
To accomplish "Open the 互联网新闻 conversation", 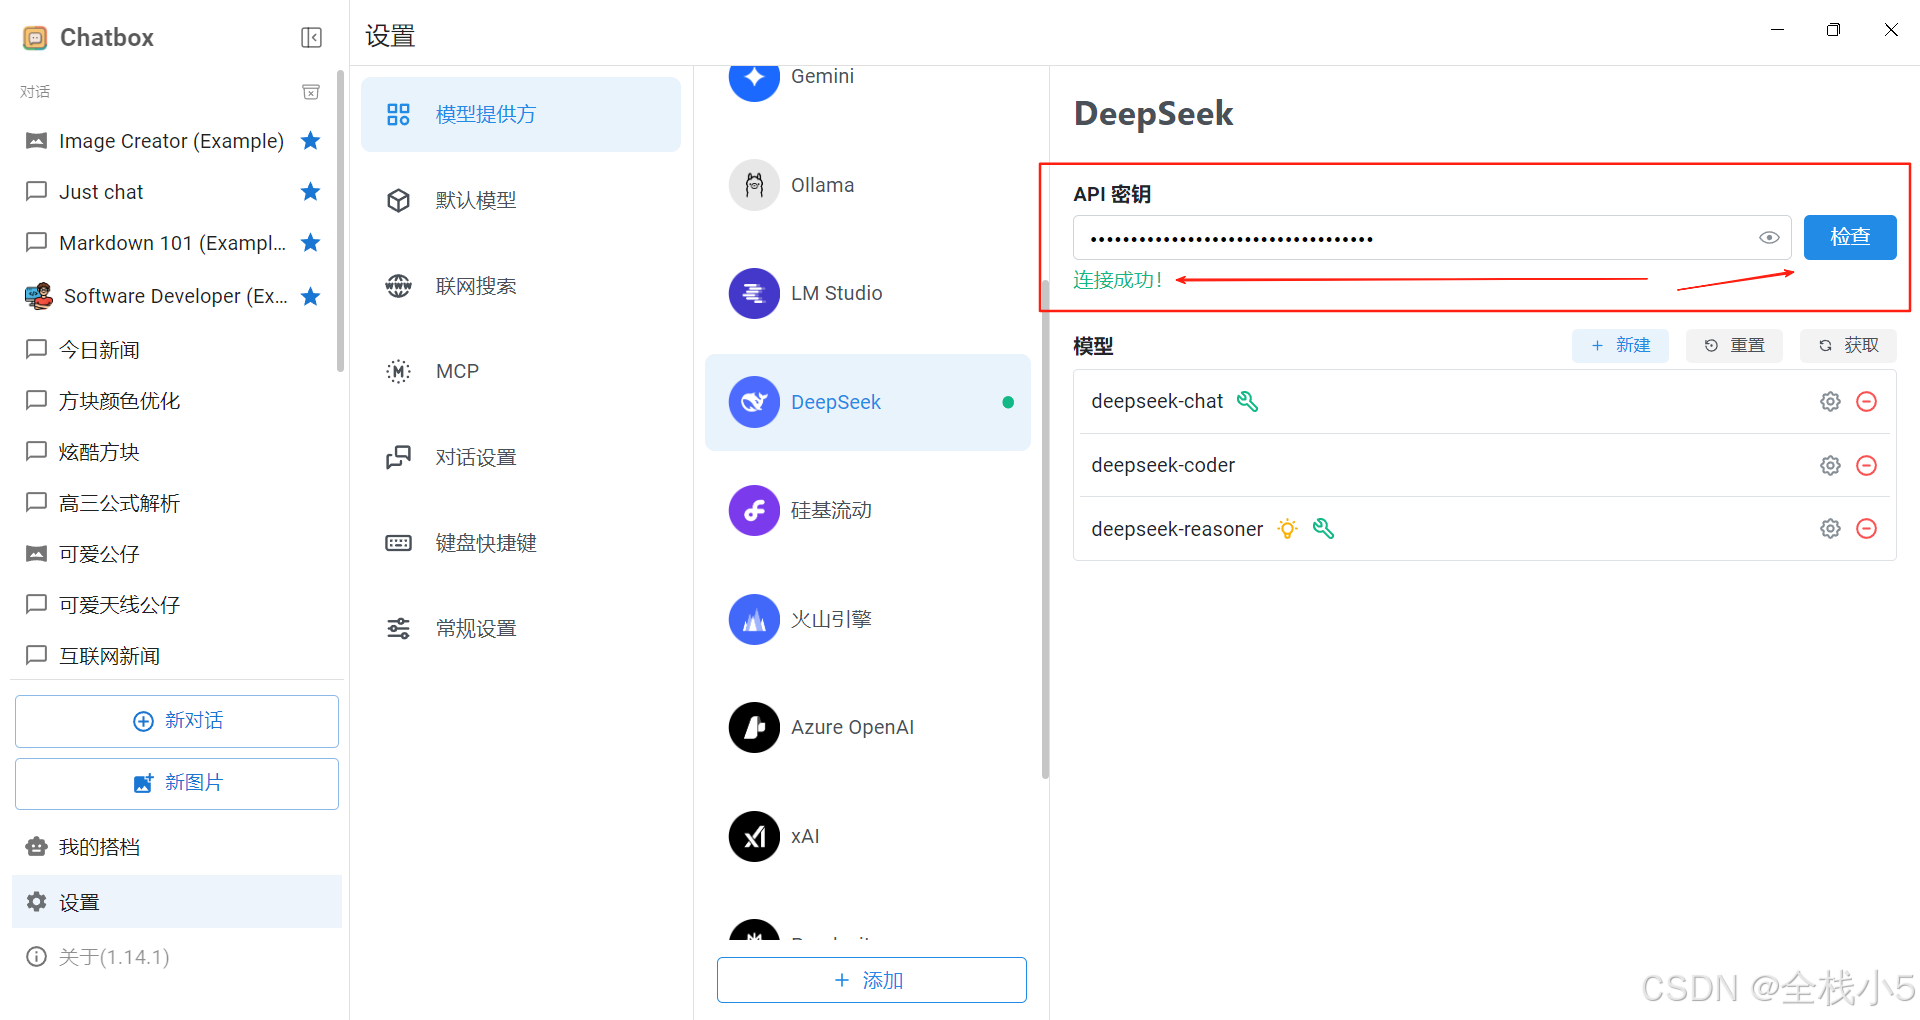I will tap(171, 656).
